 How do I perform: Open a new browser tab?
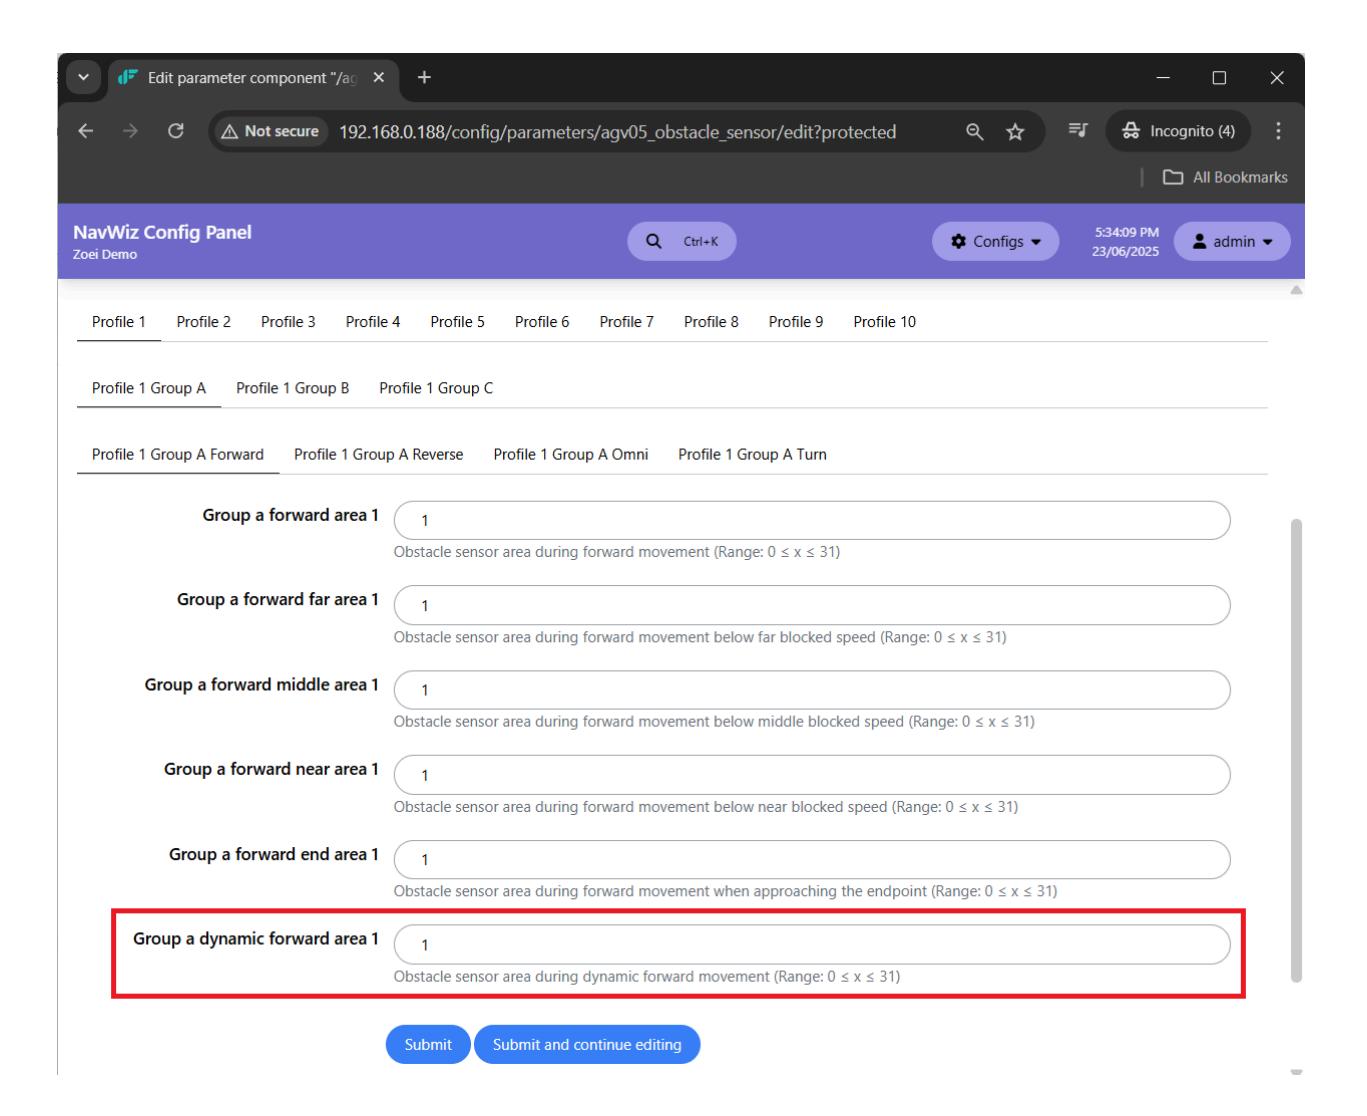424,77
